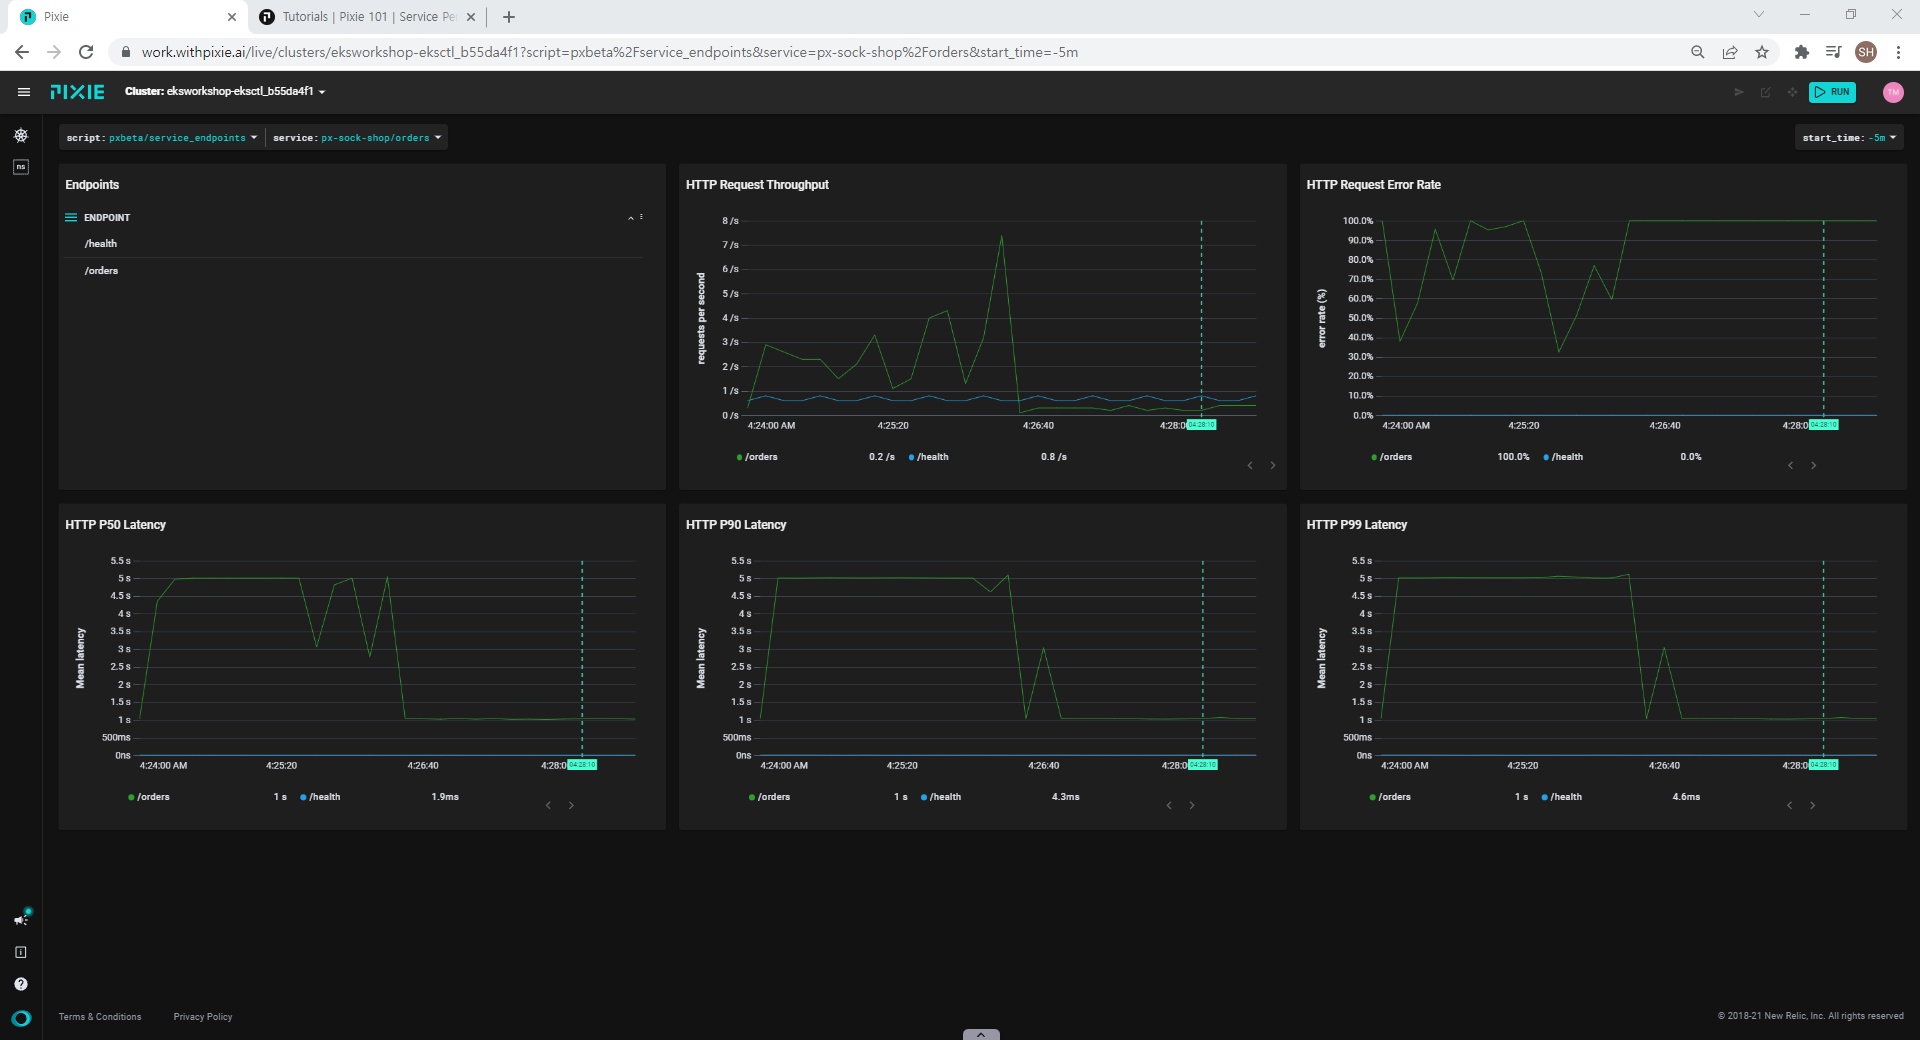Image resolution: width=1920 pixels, height=1040 pixels.
Task: Select the /orders endpoint row
Action: click(353, 271)
